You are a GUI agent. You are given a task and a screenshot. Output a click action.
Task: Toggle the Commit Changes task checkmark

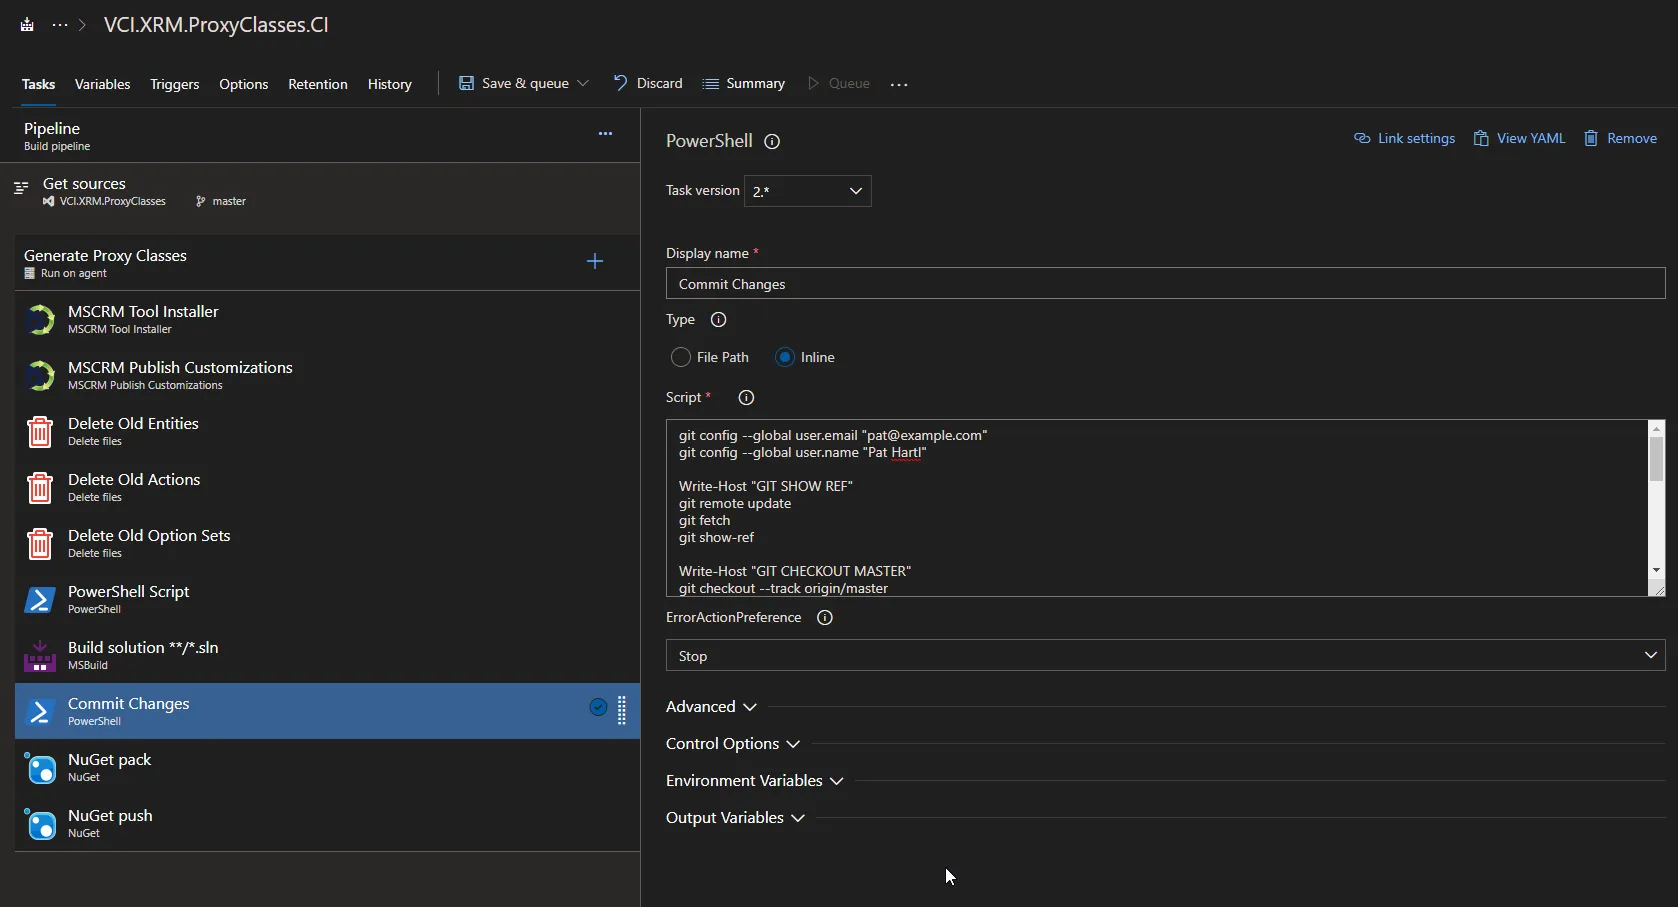[x=598, y=708]
